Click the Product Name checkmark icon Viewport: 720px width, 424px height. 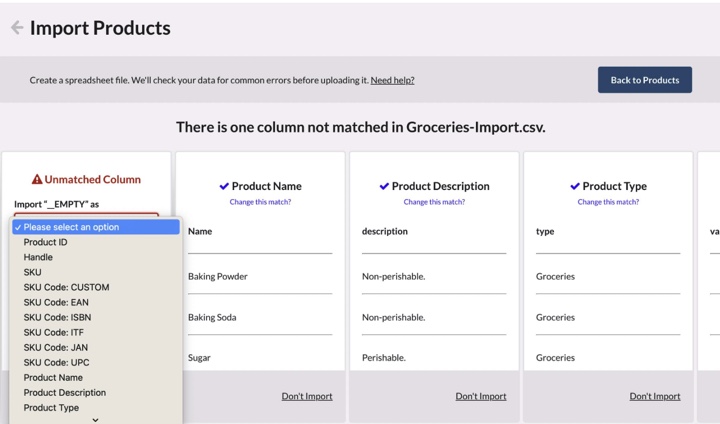224,186
